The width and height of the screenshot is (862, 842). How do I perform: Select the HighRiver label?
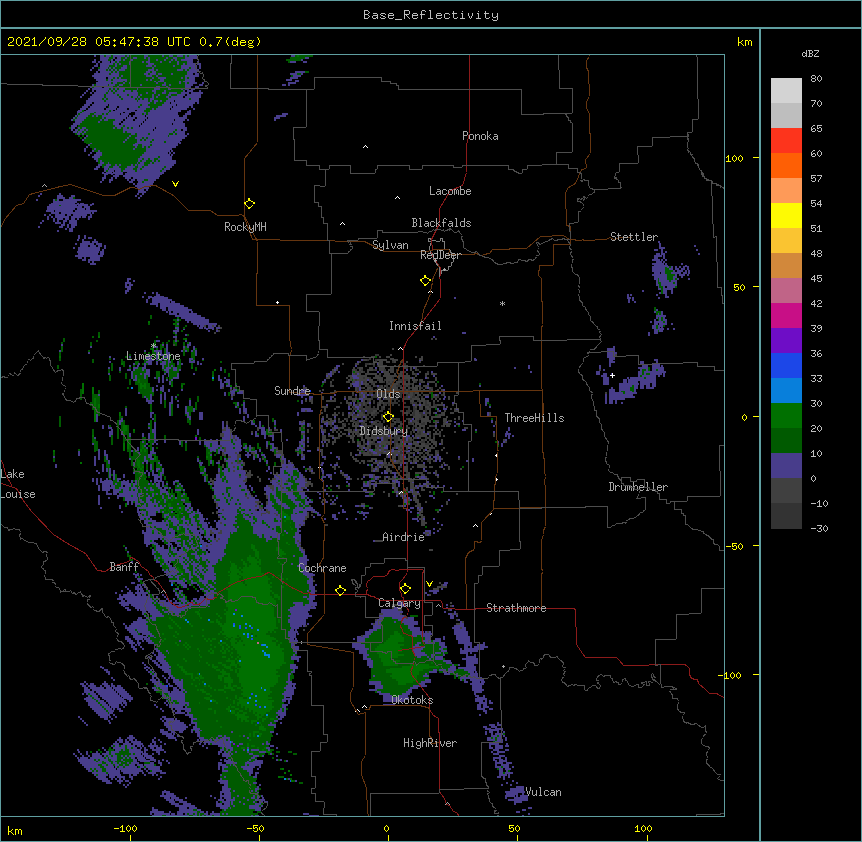[x=430, y=743]
